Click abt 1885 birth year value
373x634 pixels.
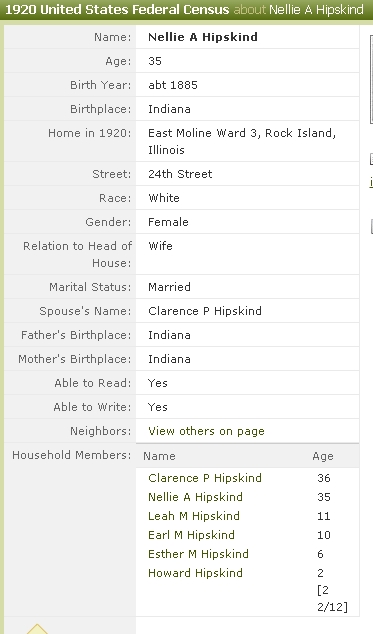coord(173,85)
